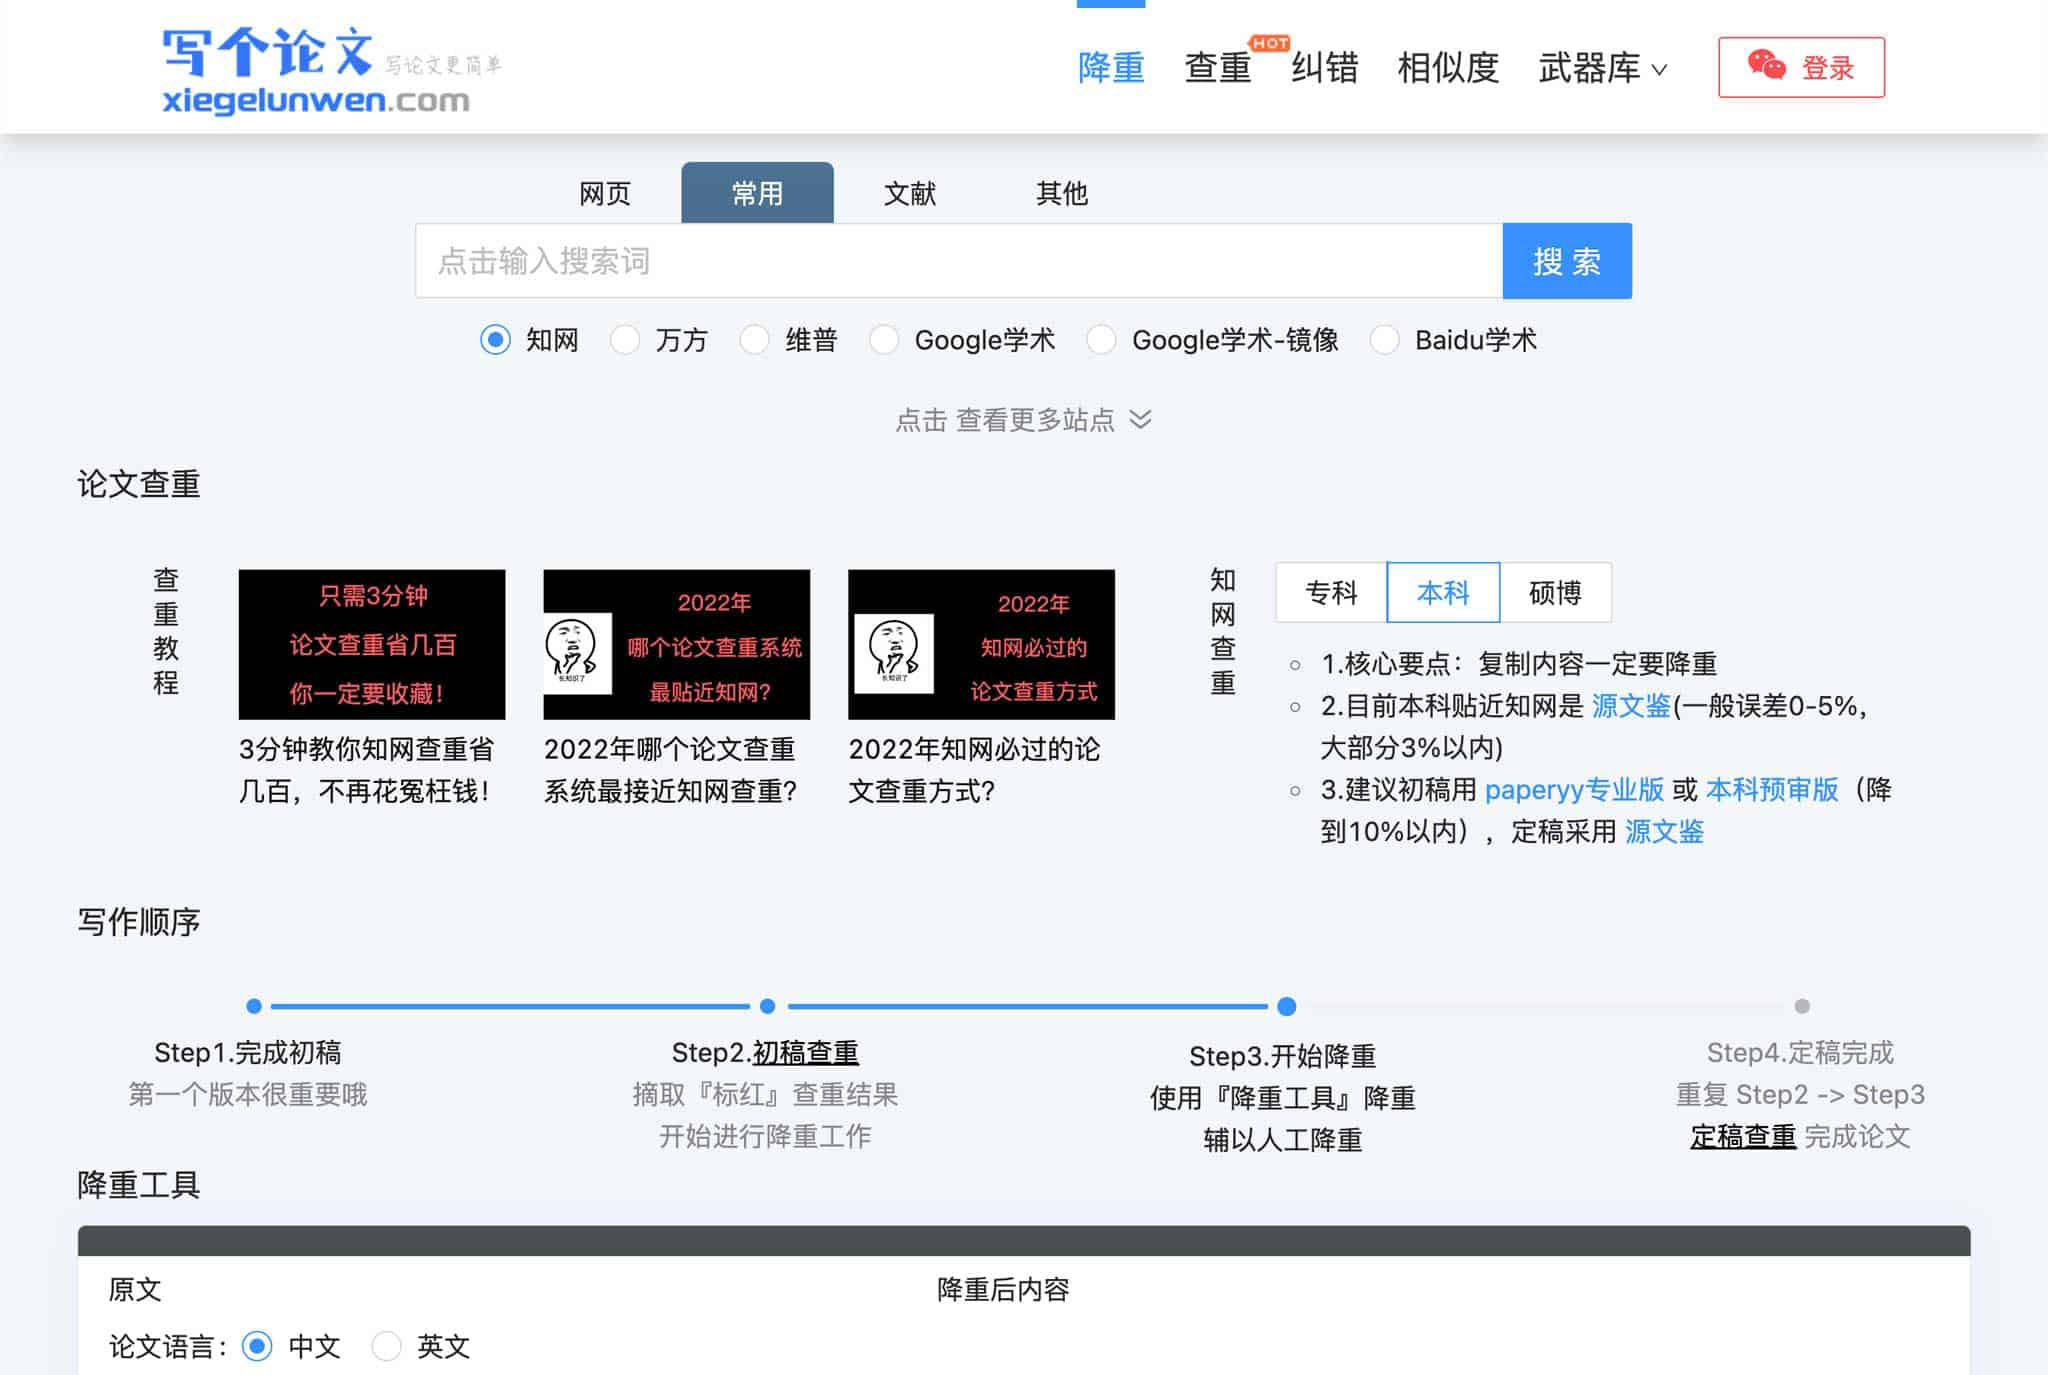Click the blue 搜索 button
The height and width of the screenshot is (1375, 2048).
click(x=1567, y=261)
